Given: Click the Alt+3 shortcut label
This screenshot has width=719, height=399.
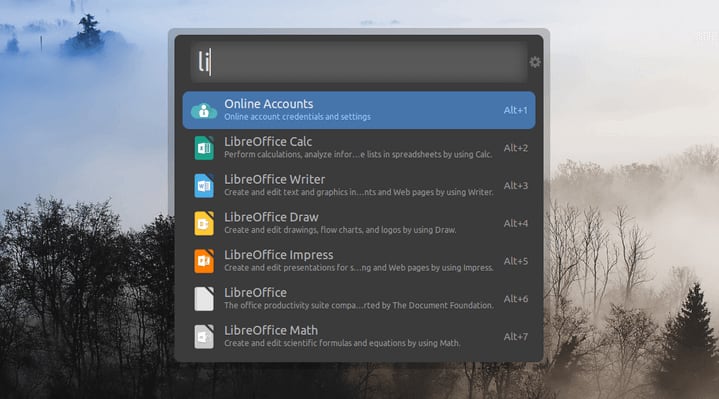Looking at the screenshot, I should 516,186.
